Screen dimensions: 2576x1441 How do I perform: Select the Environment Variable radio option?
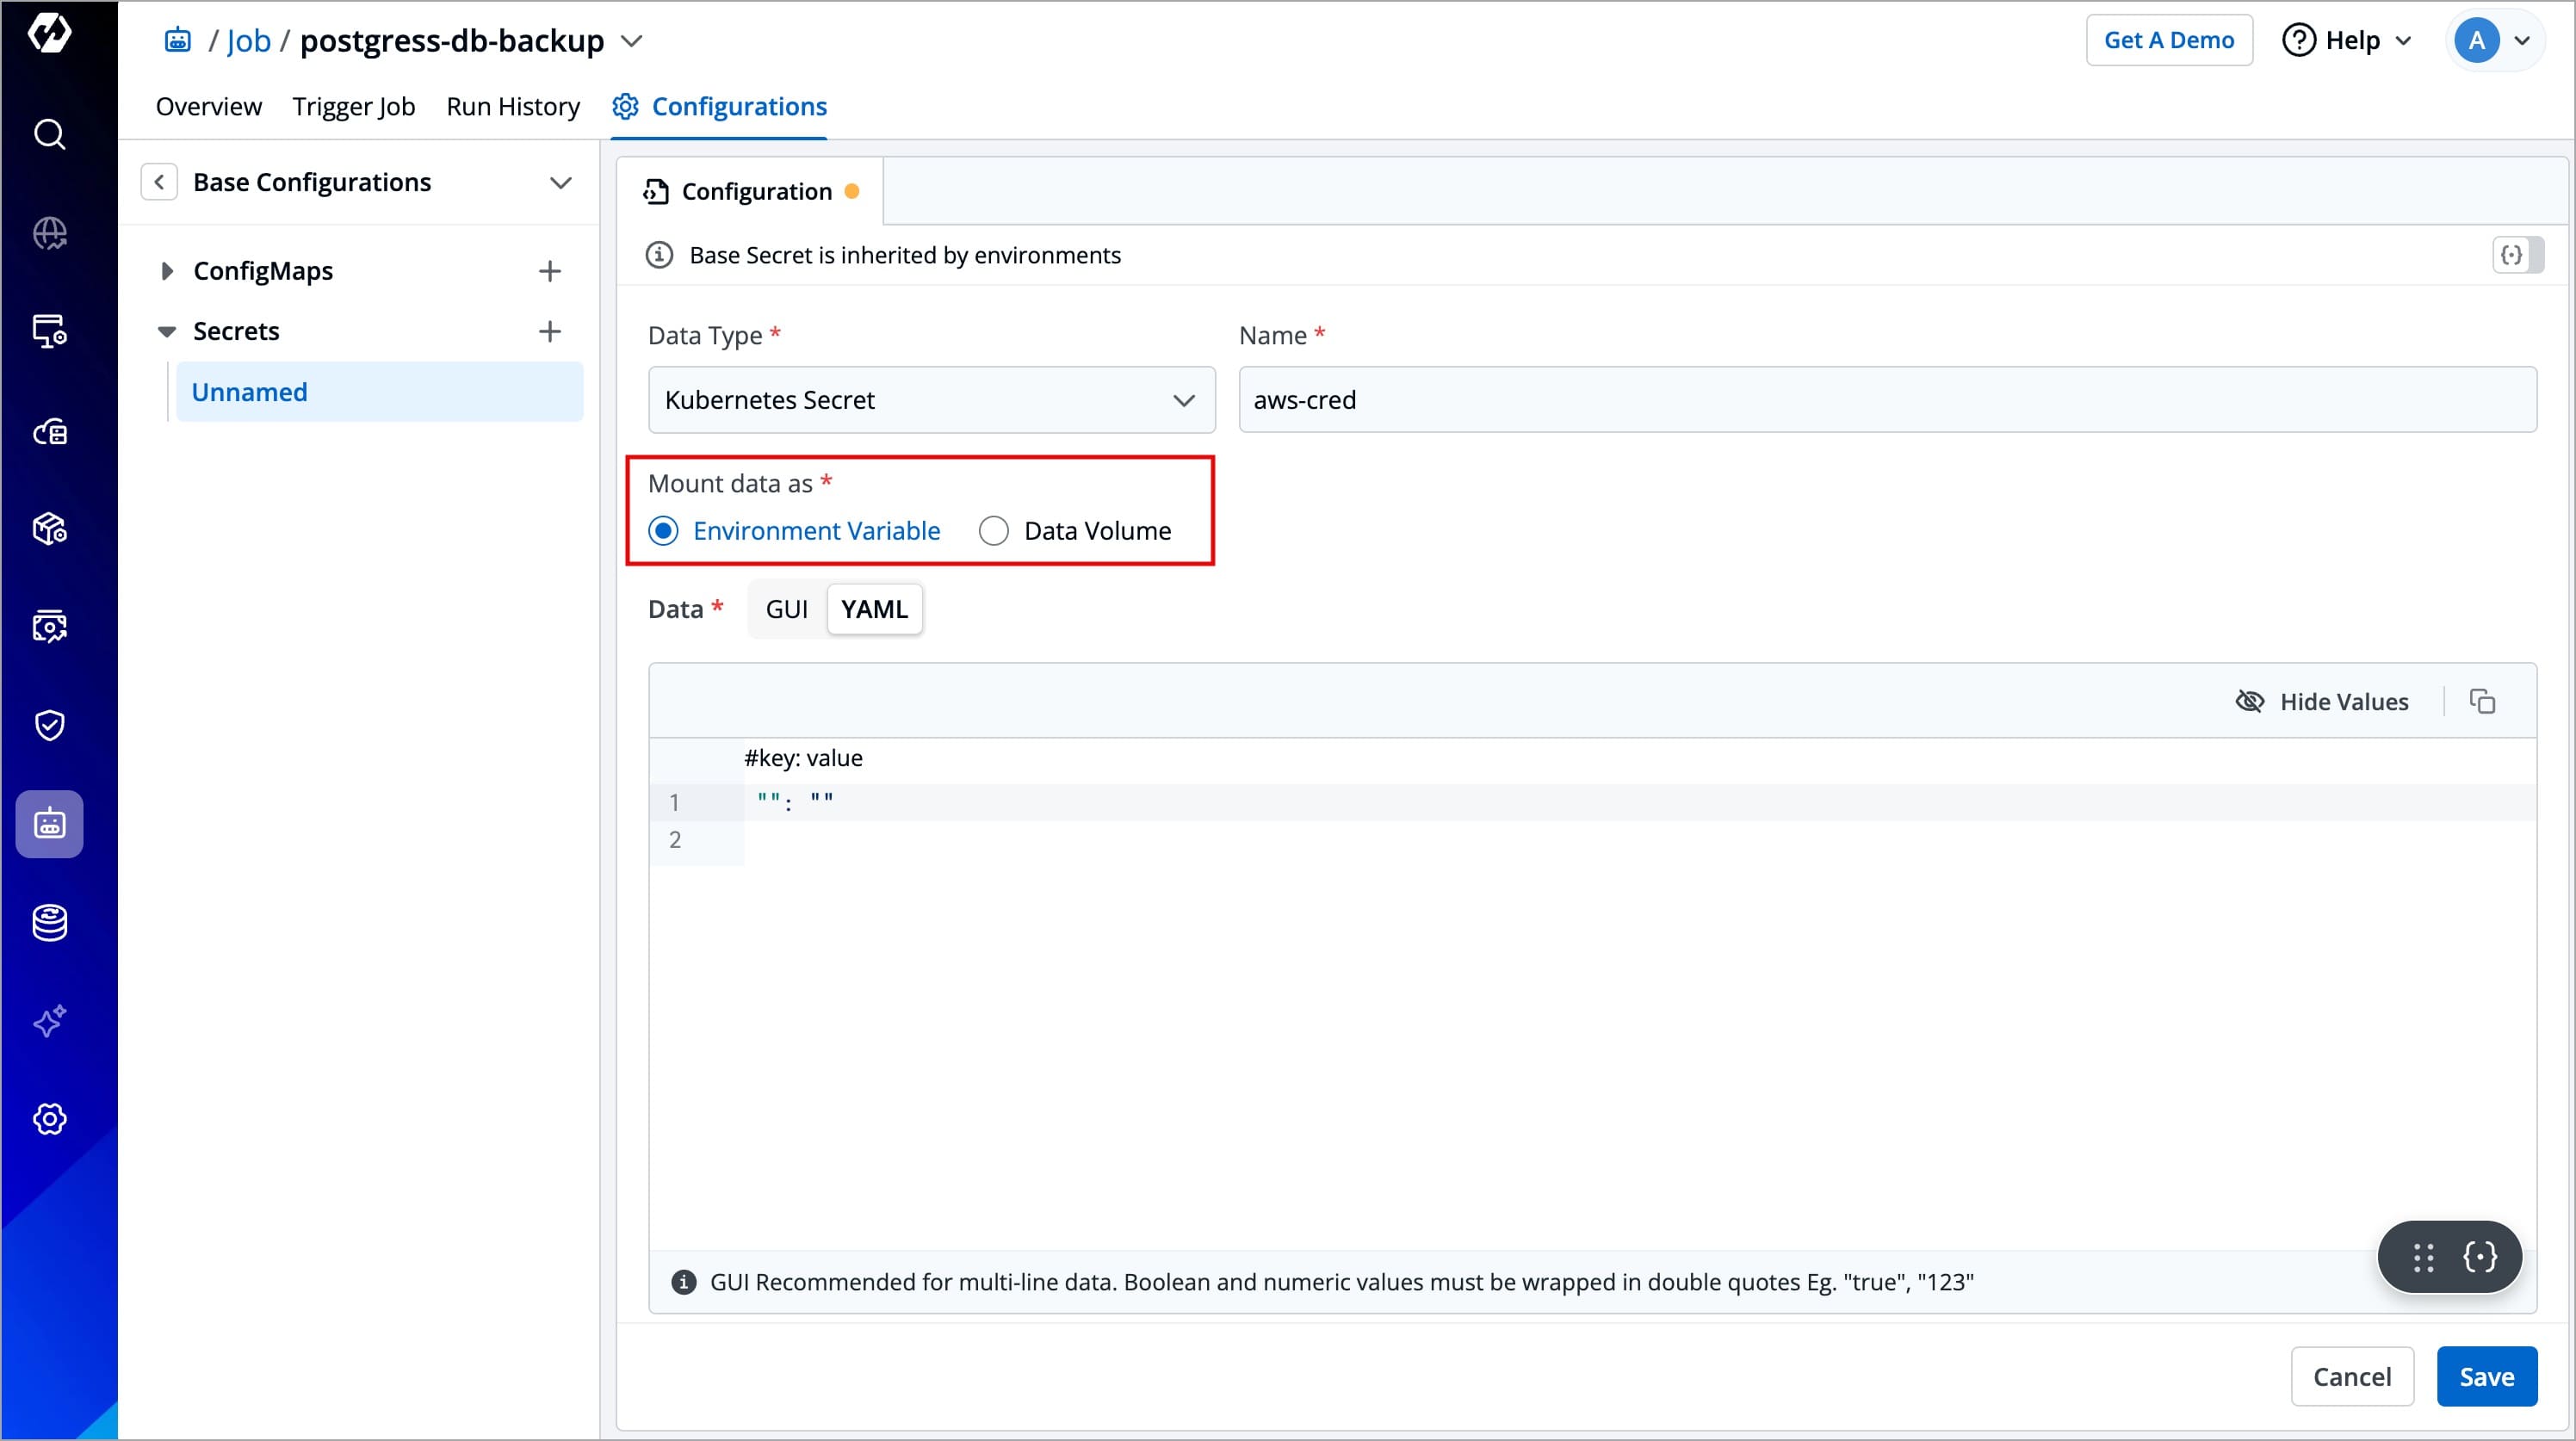coord(663,531)
